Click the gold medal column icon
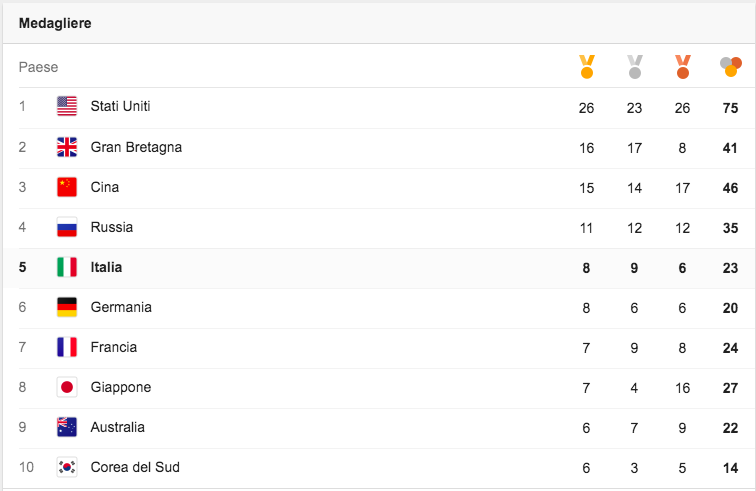 (x=587, y=67)
